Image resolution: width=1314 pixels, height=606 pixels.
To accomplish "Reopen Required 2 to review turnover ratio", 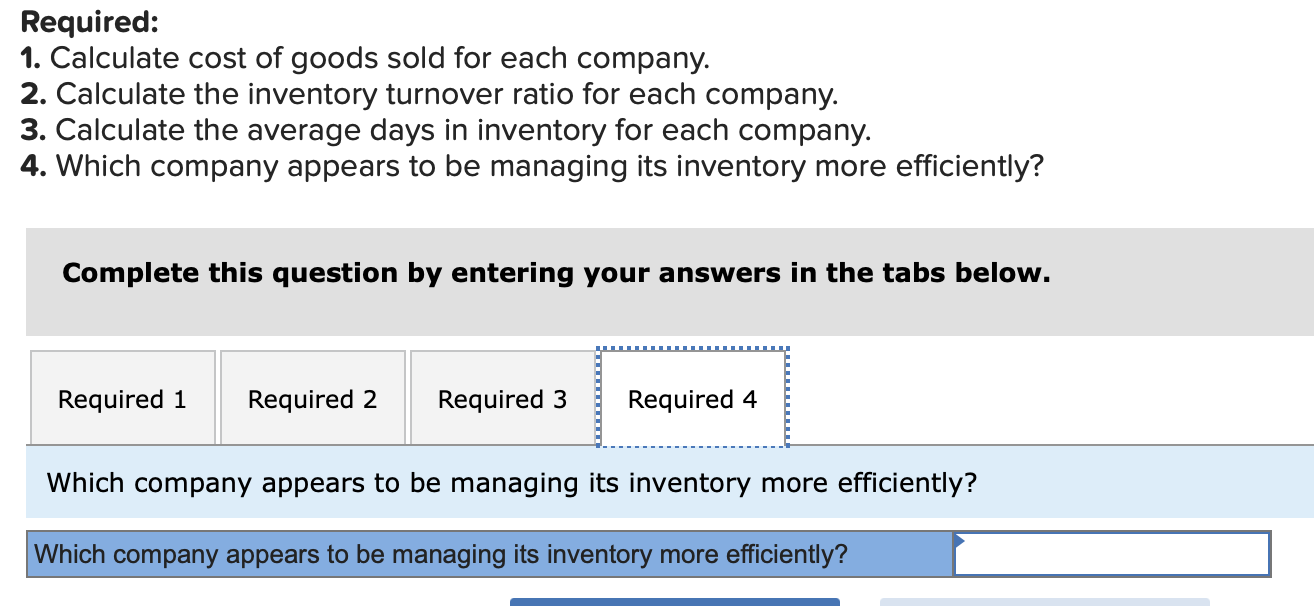I will (312, 398).
